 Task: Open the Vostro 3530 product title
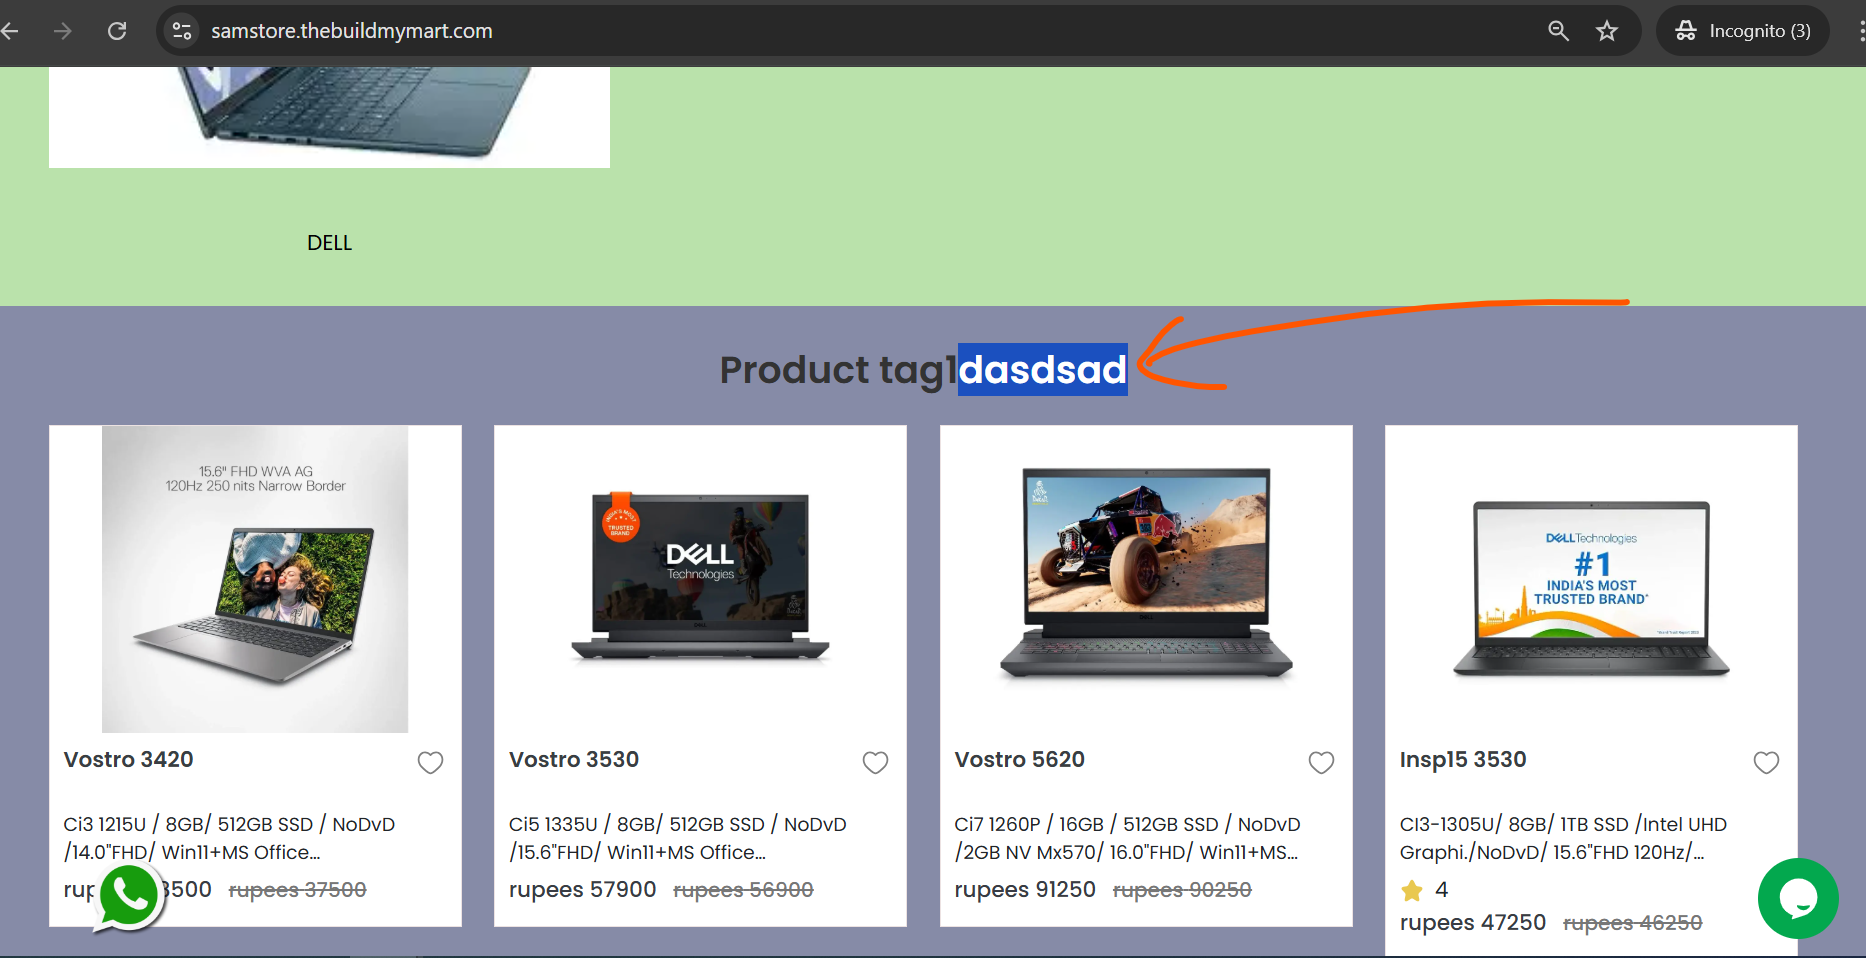coord(574,759)
